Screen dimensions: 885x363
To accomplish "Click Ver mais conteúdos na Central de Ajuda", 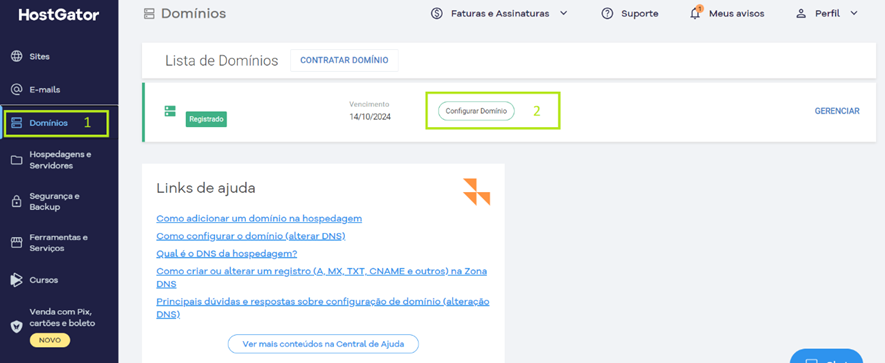I will (x=323, y=344).
